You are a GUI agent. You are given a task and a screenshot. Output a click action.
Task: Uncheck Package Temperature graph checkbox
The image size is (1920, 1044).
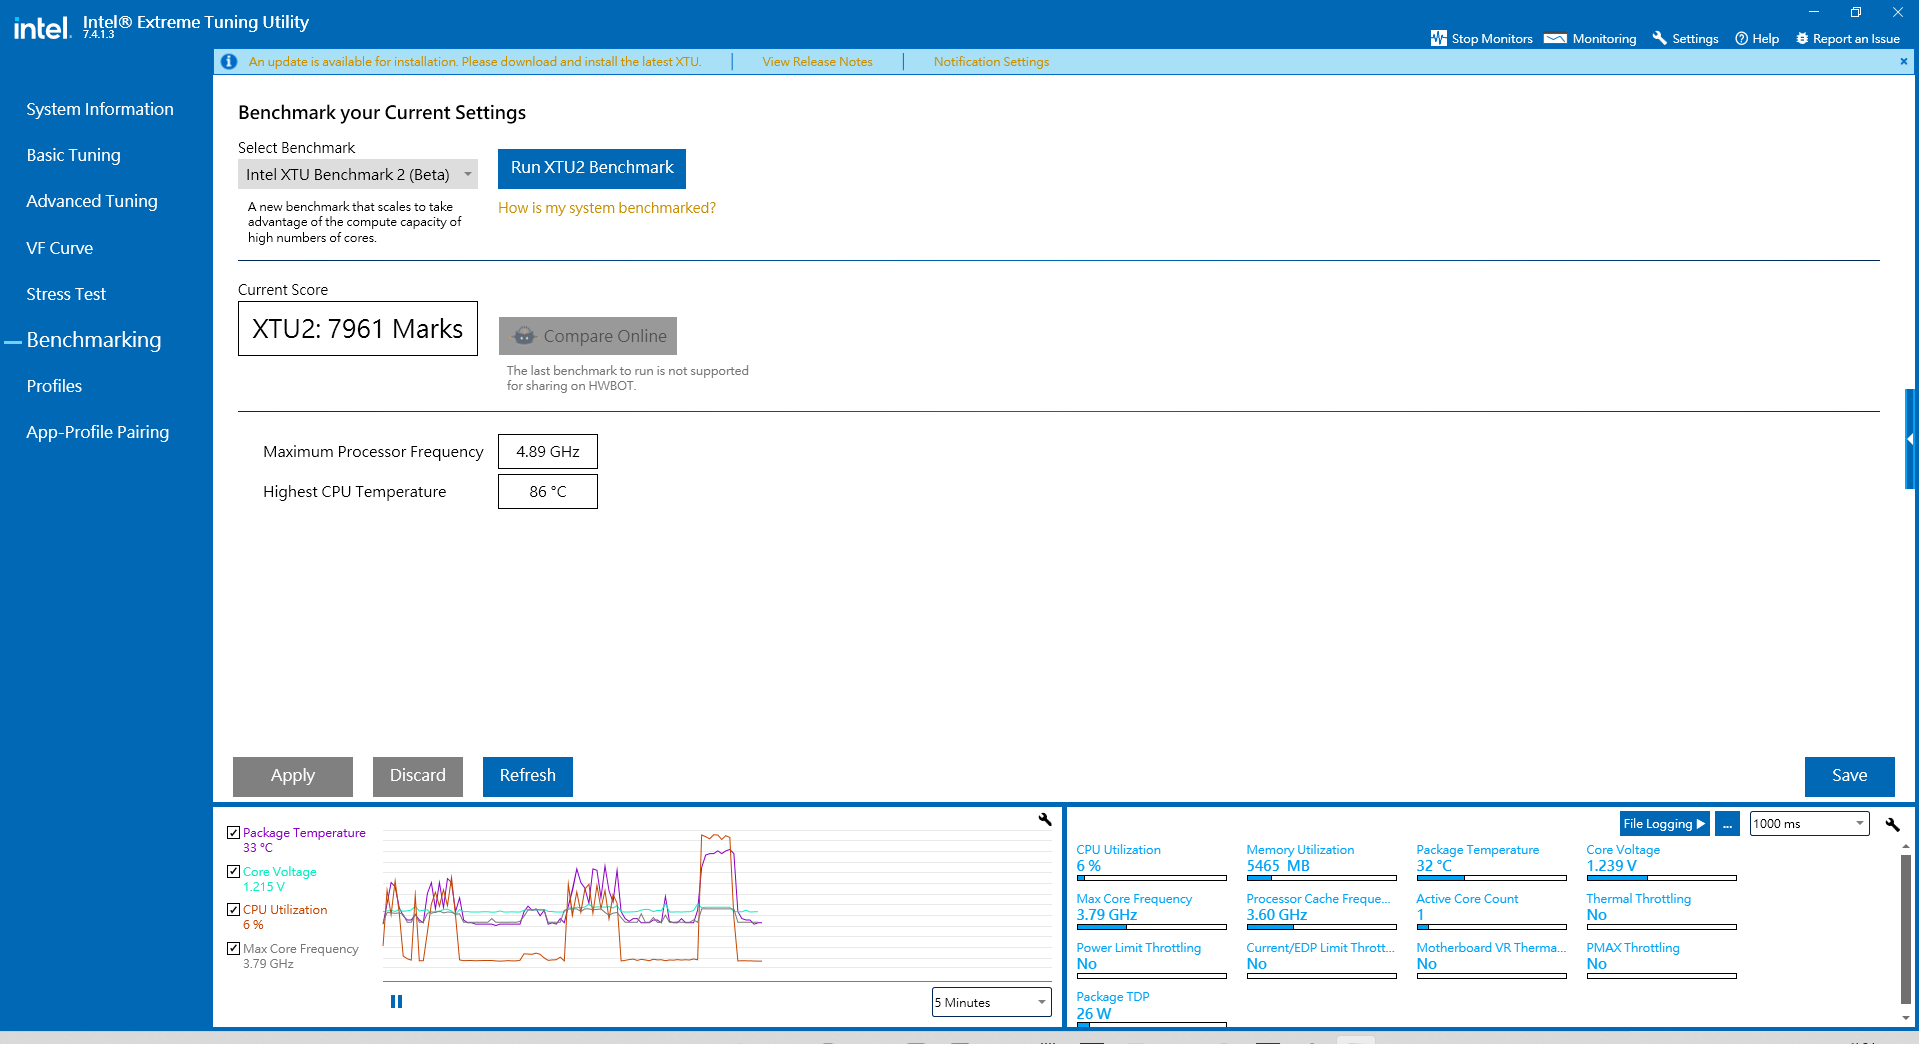(233, 832)
